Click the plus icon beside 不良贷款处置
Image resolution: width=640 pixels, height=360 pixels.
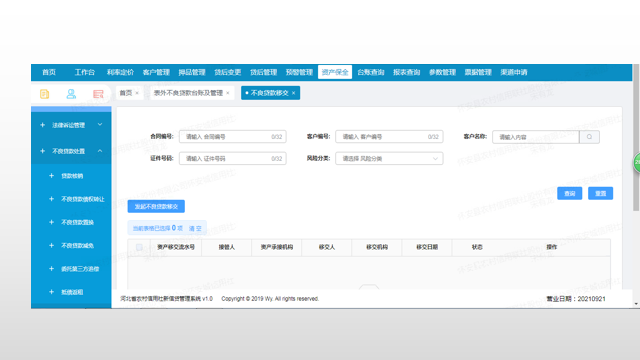(42, 151)
